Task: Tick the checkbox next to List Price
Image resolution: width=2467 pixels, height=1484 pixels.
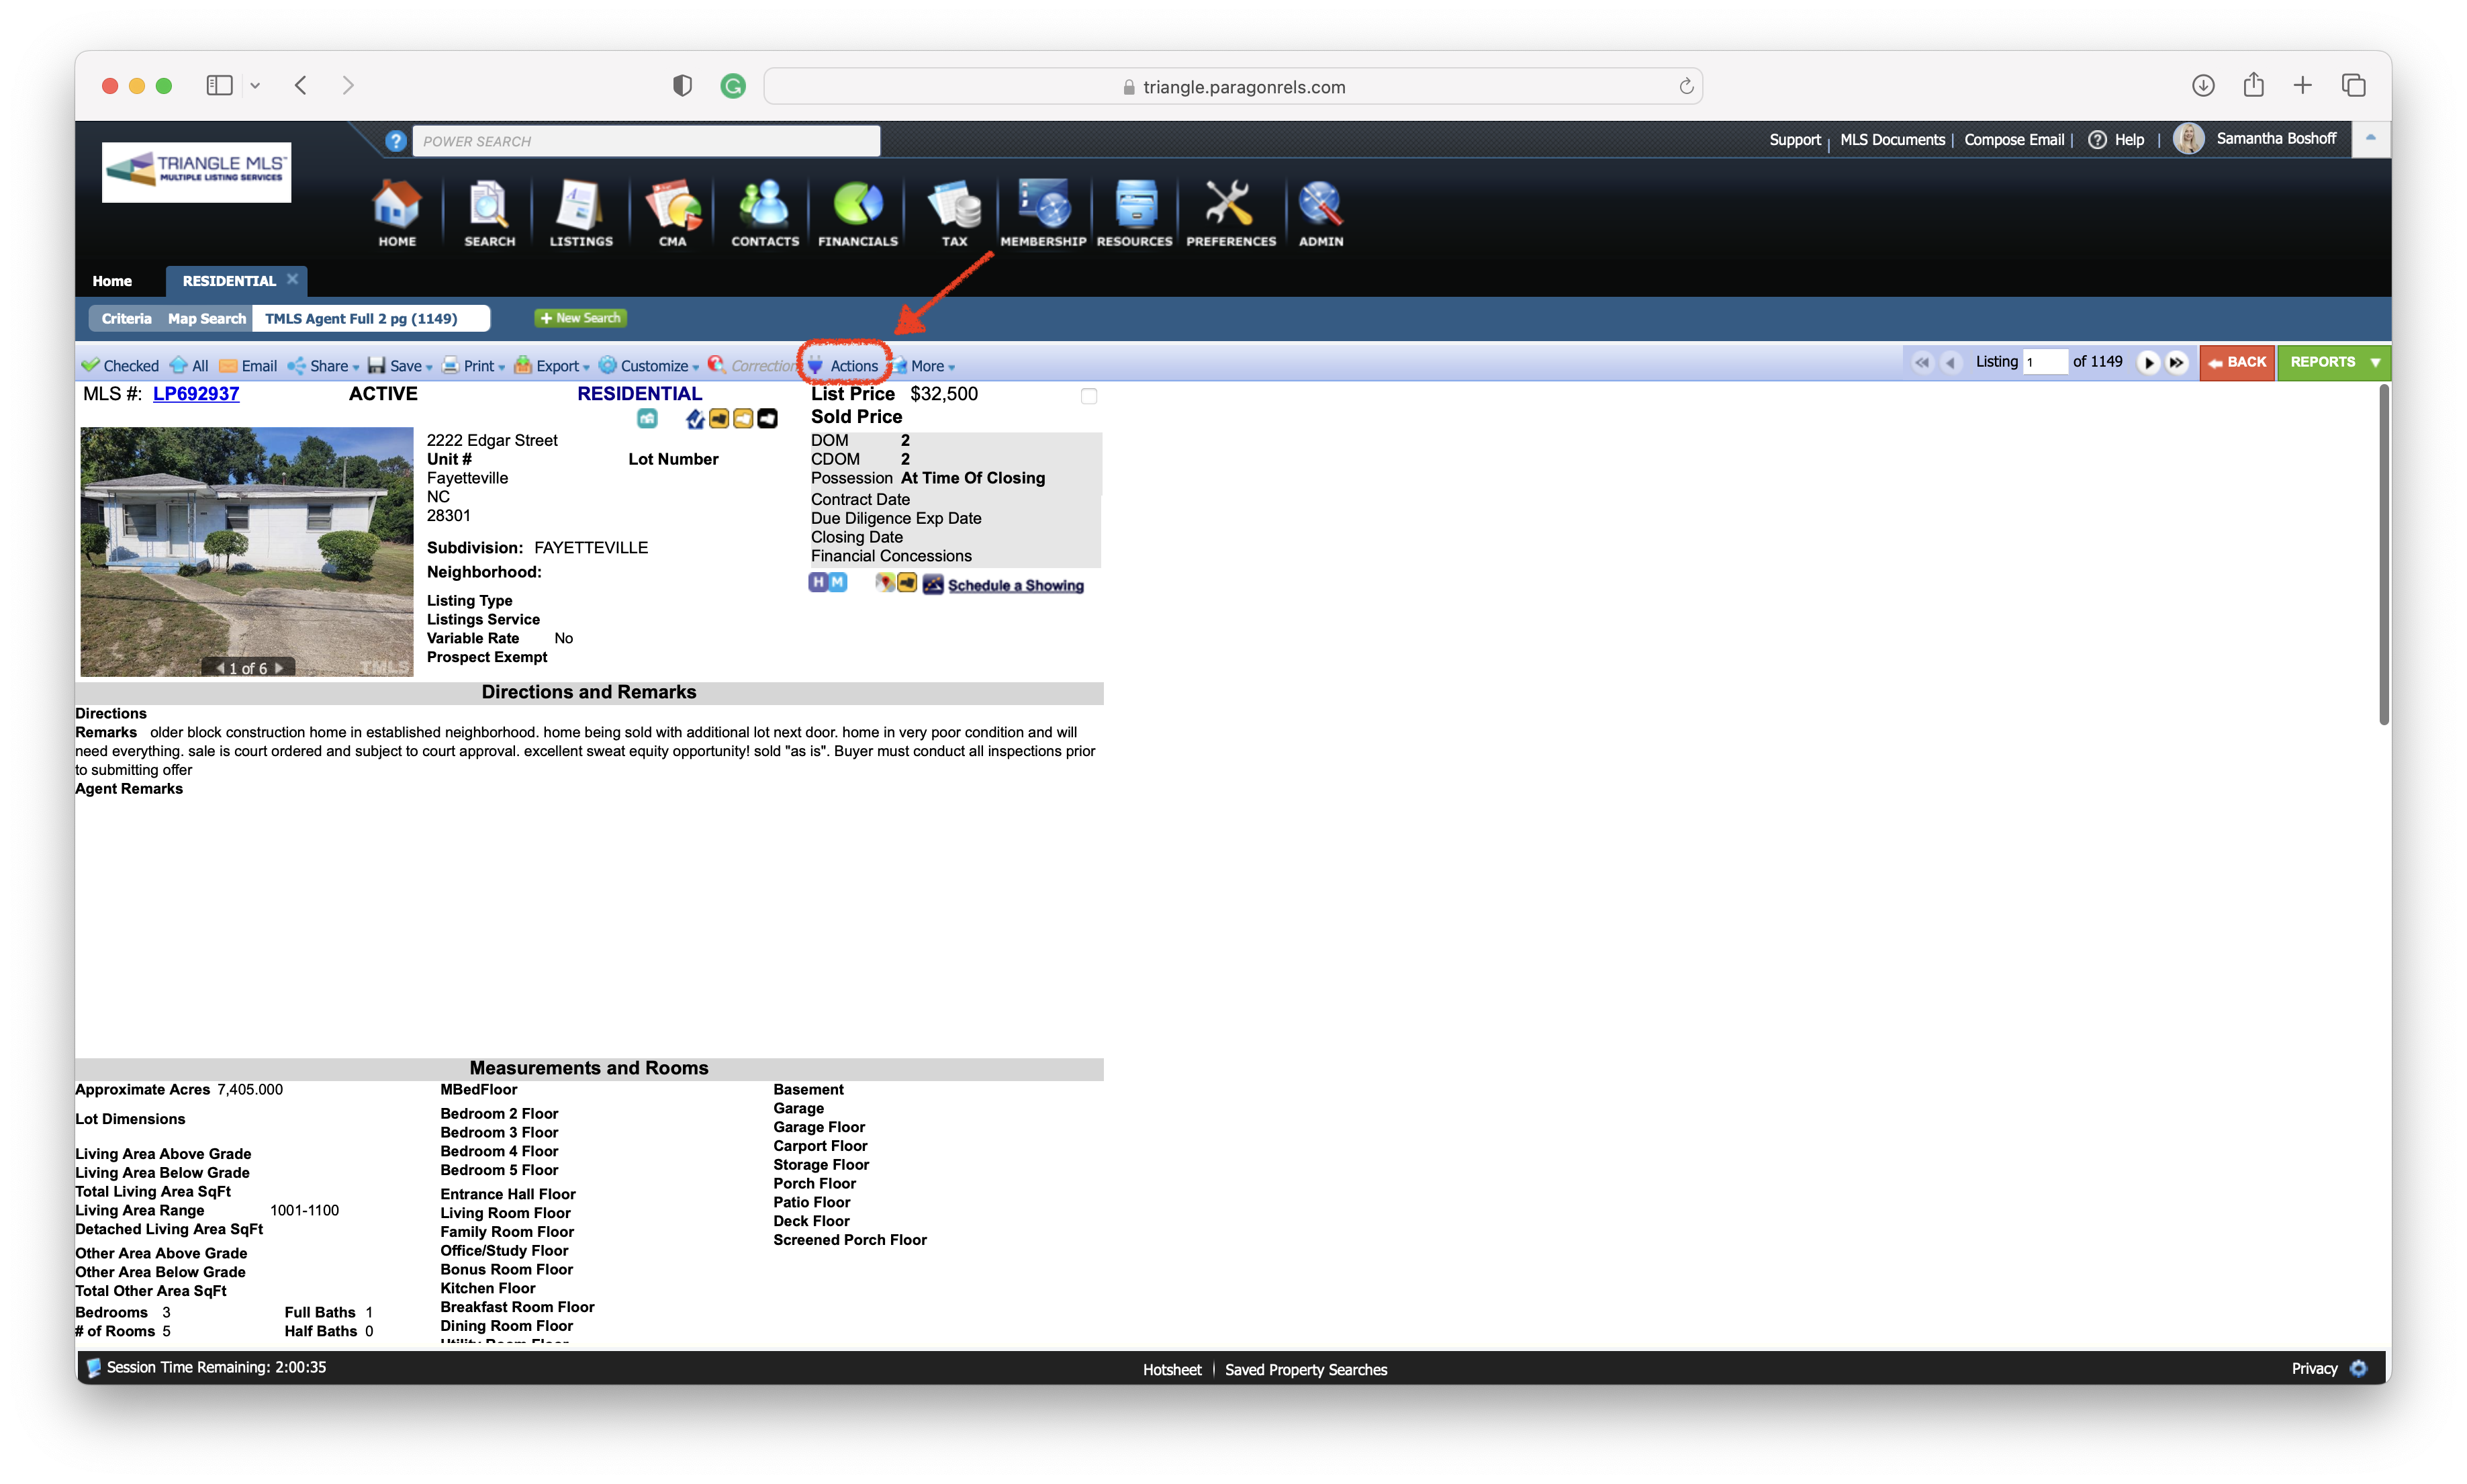Action: [x=1089, y=397]
